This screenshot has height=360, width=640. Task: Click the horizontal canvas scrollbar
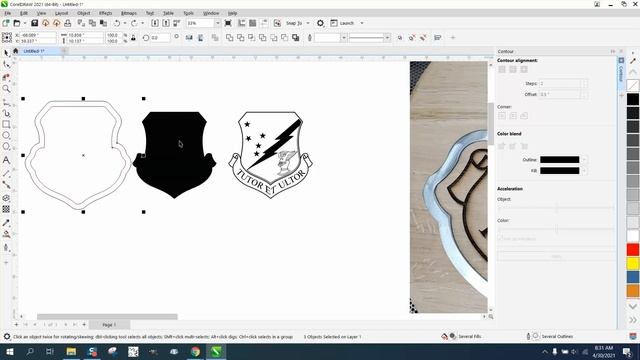[x=107, y=317]
